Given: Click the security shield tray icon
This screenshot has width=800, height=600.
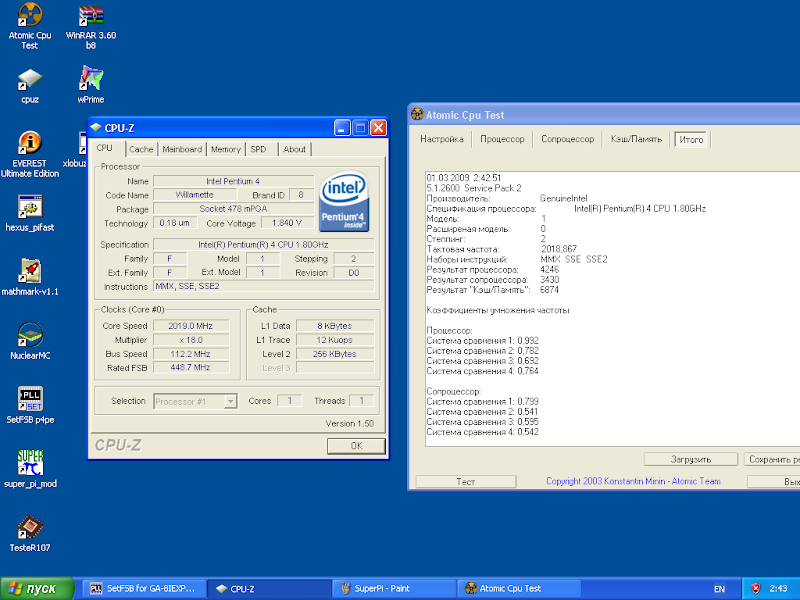Looking at the screenshot, I should pos(756,588).
